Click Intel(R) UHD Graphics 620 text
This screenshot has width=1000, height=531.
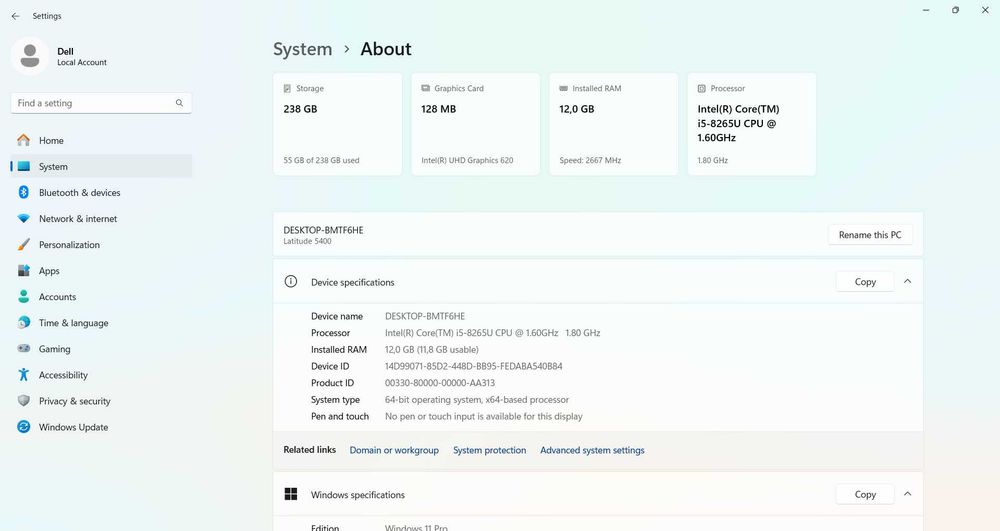point(467,161)
